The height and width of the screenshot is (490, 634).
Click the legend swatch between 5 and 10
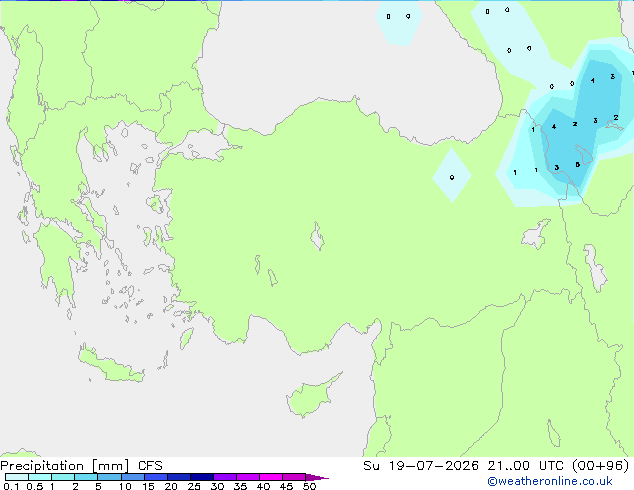(109, 477)
